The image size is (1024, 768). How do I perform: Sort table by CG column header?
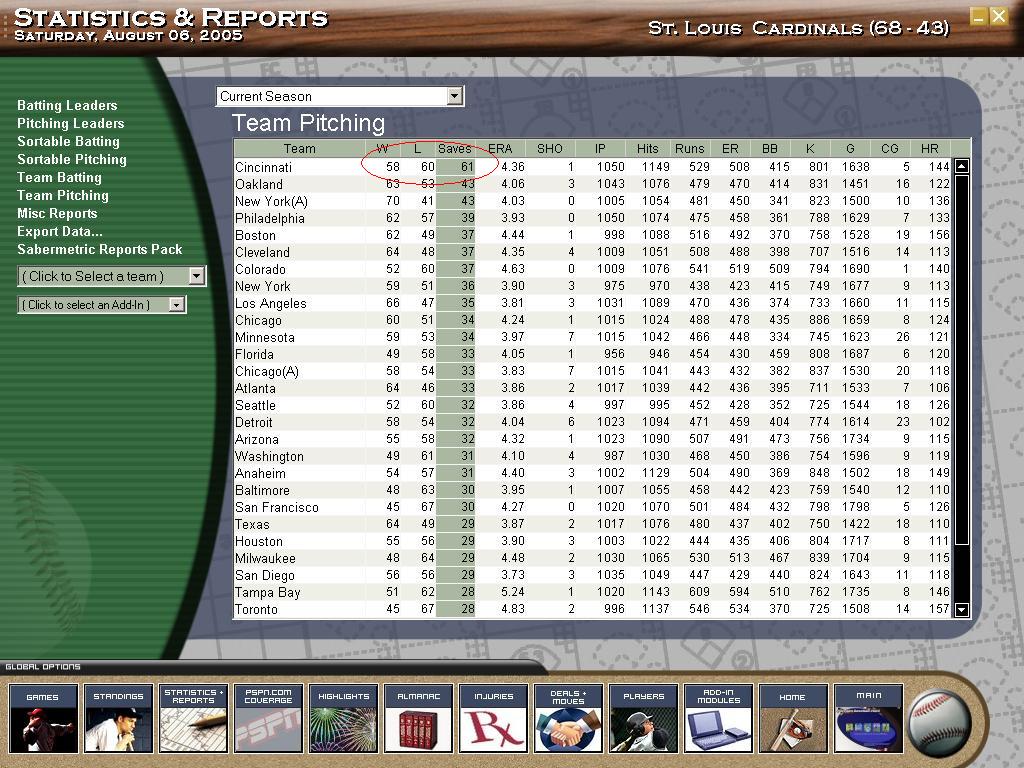(890, 148)
